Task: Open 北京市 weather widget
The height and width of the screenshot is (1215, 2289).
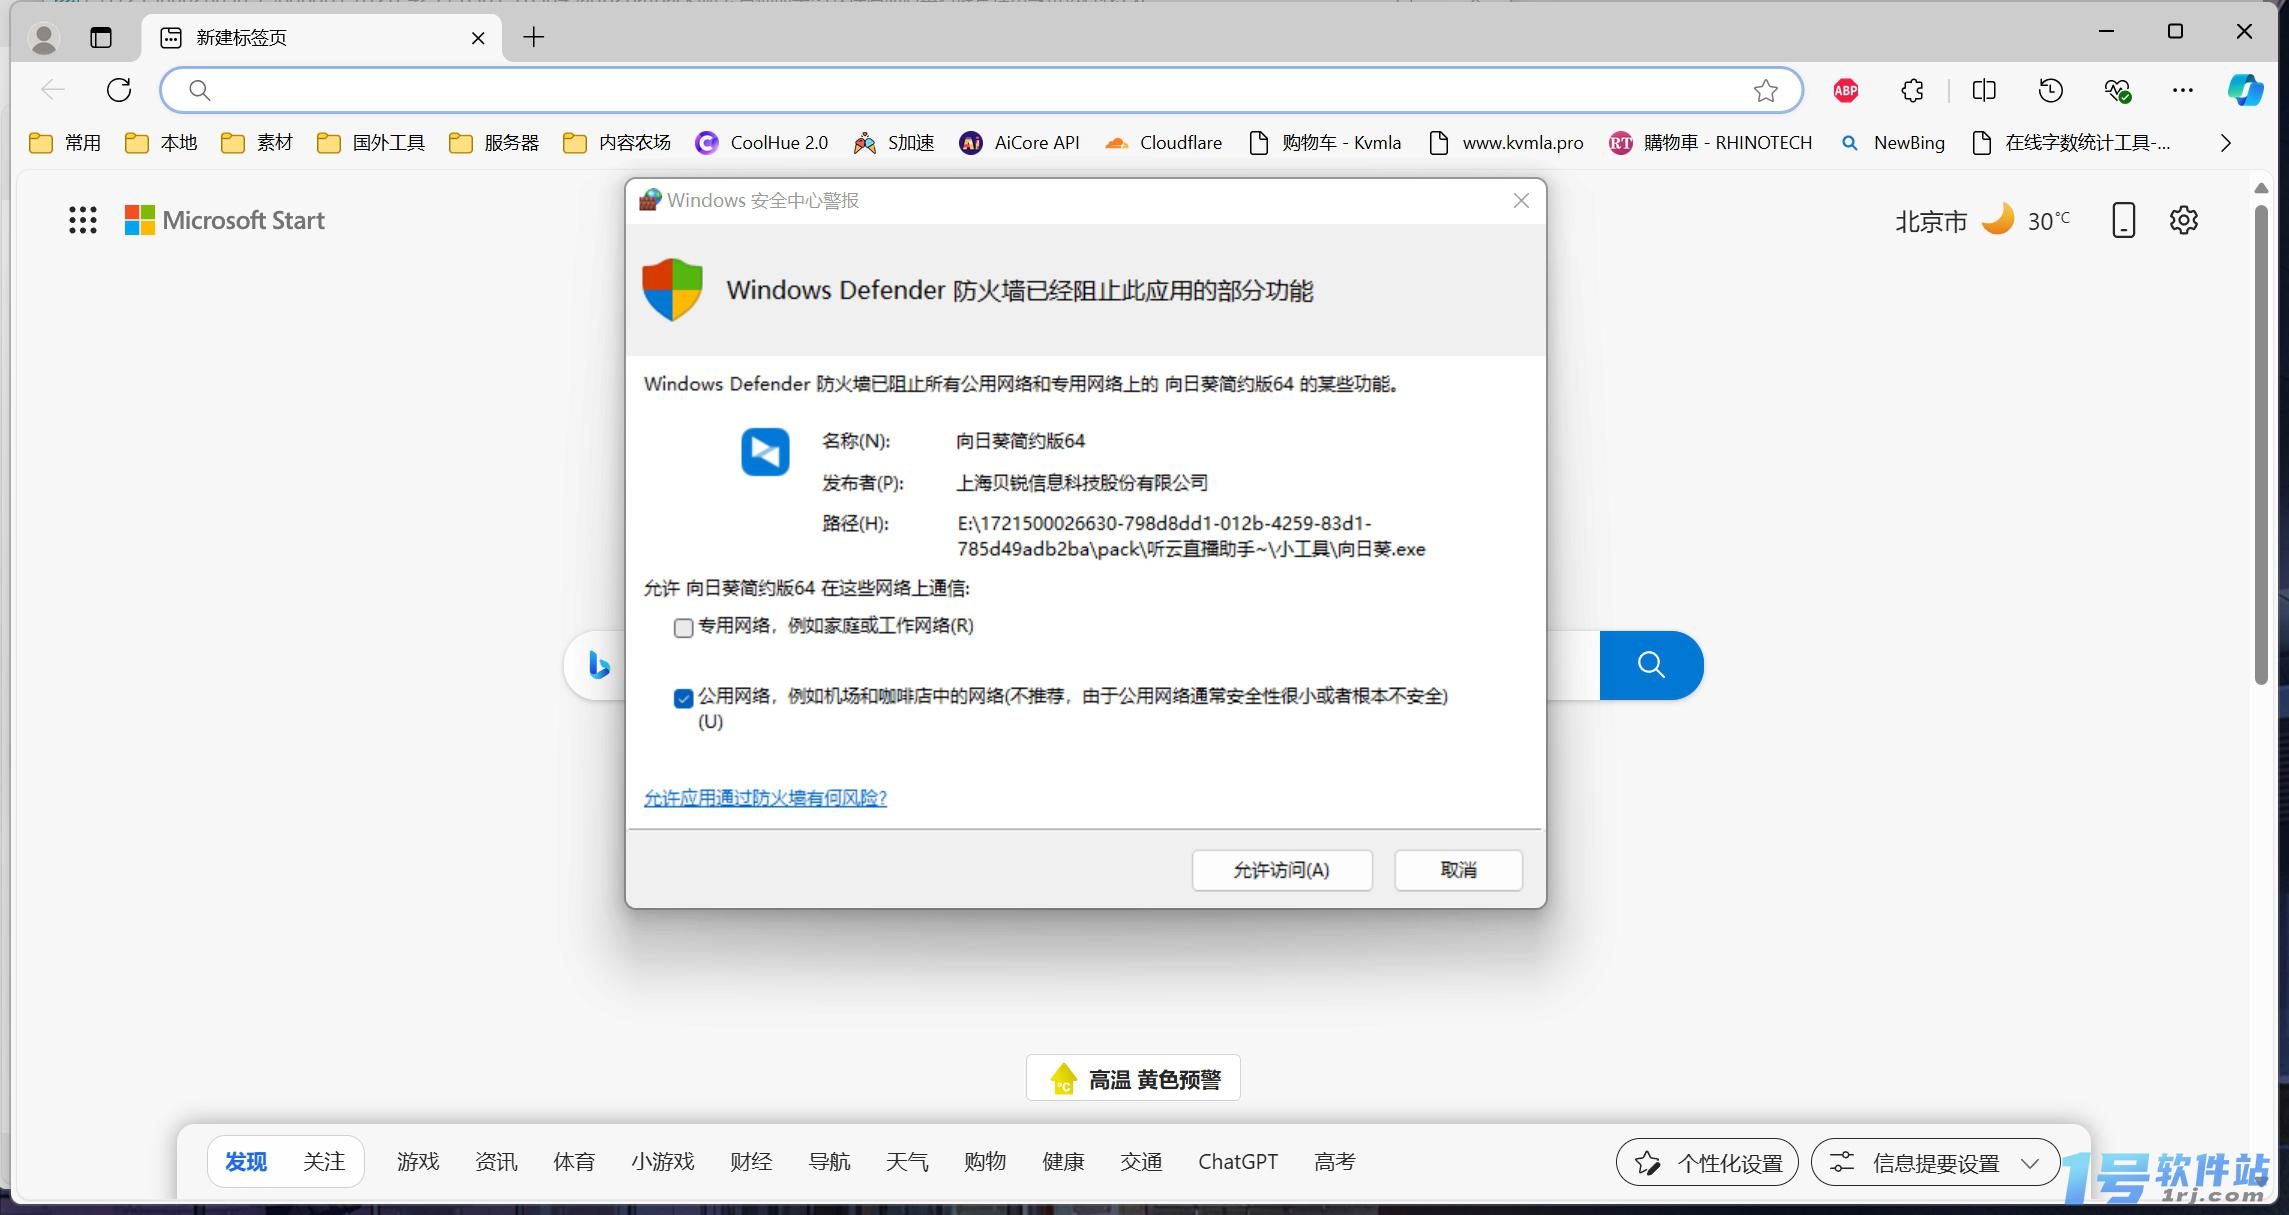Action: pyautogui.click(x=1982, y=220)
